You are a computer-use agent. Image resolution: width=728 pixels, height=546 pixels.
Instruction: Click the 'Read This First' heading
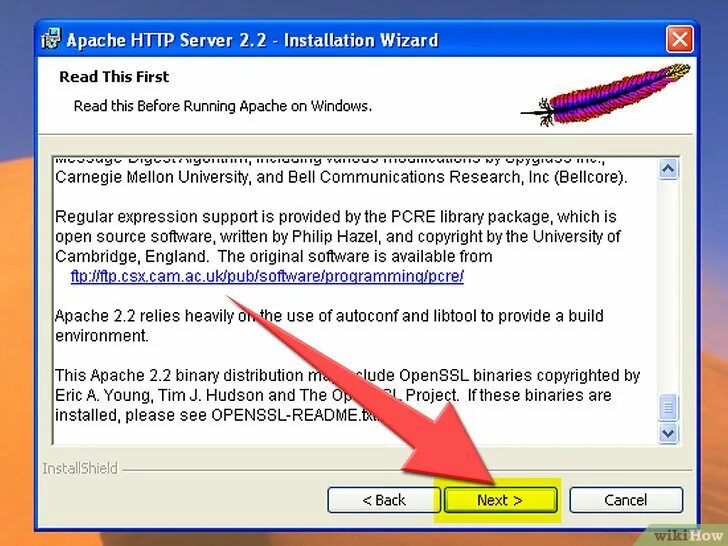114,77
